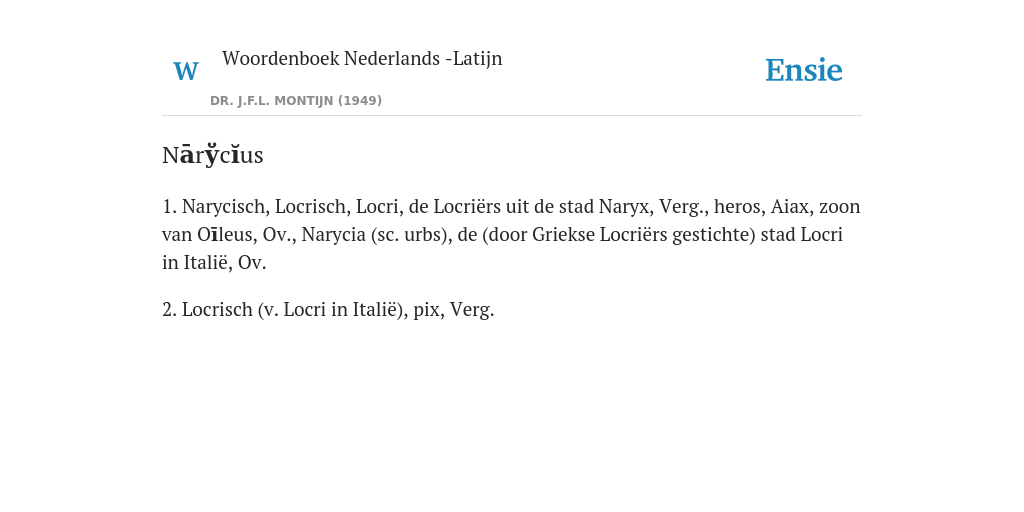
Task: Click the Nārycius headword heading
Action: click(x=213, y=155)
